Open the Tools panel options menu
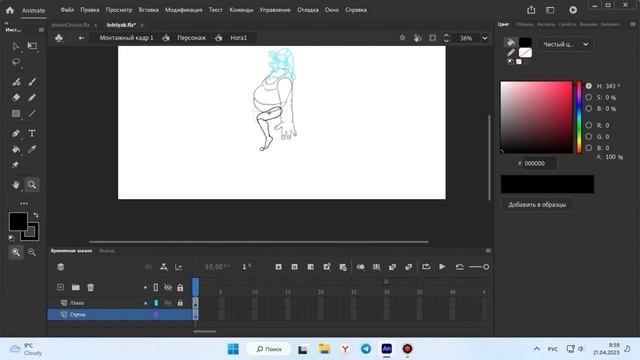 [41, 30]
